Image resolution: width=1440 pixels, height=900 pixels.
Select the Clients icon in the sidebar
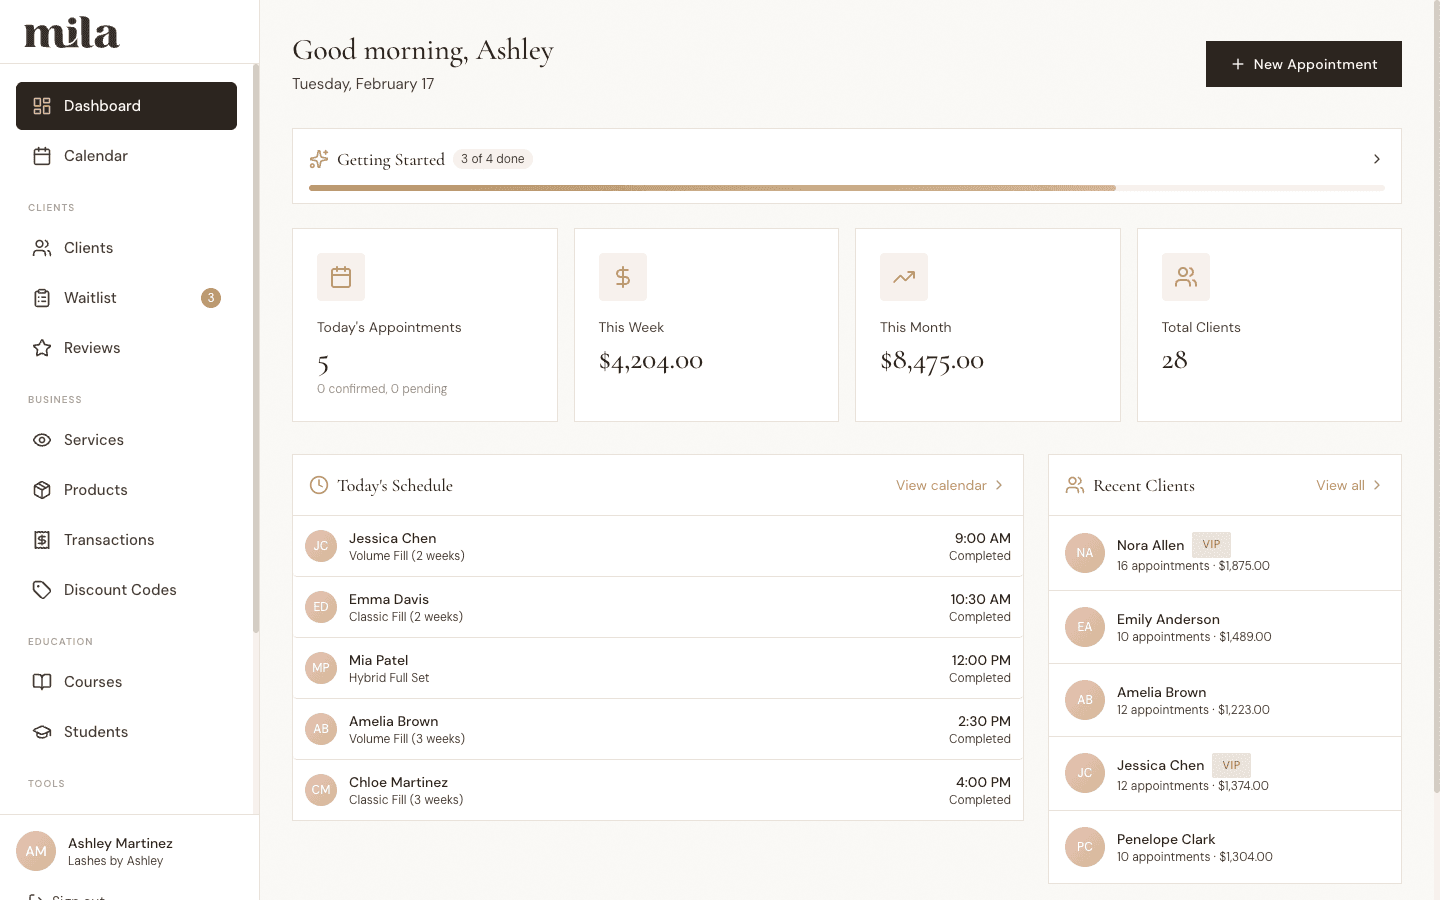[41, 247]
